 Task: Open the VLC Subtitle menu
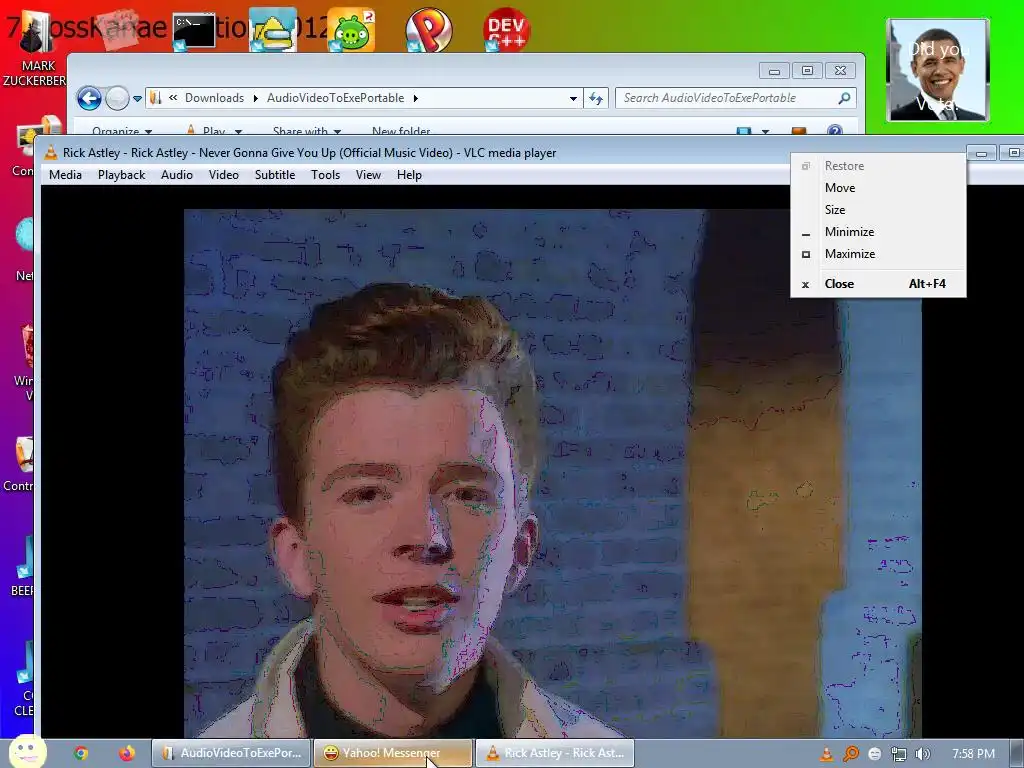275,175
